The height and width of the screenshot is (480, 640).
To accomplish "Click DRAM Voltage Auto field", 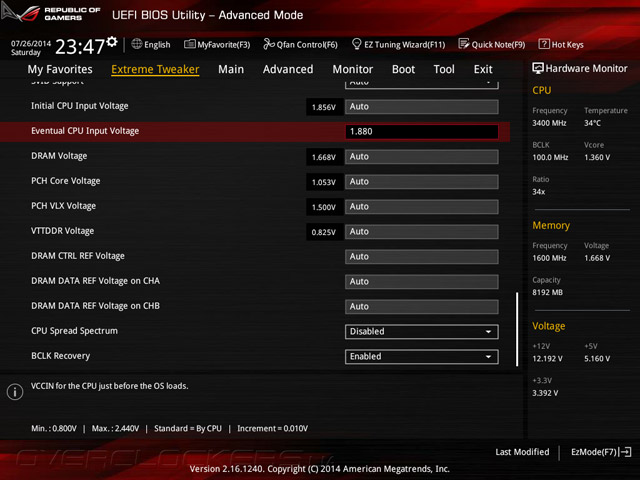I will tap(422, 157).
